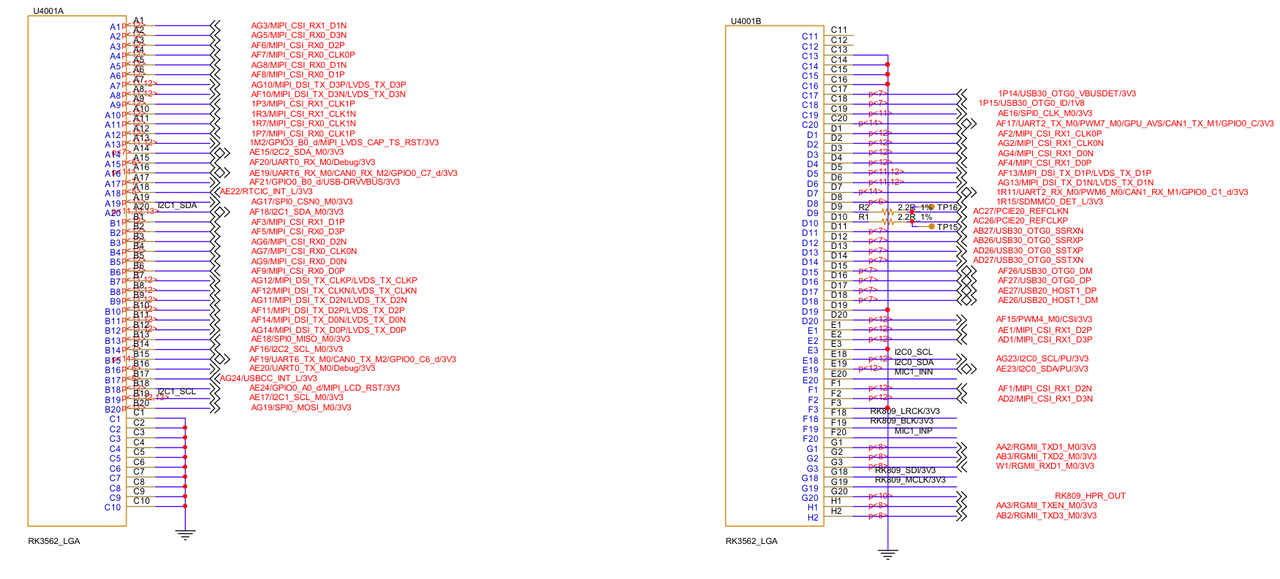Click net 1P14/USB30_OTG0_VBUSDET/3V3
The height and width of the screenshot is (579, 1280).
[x=1068, y=93]
